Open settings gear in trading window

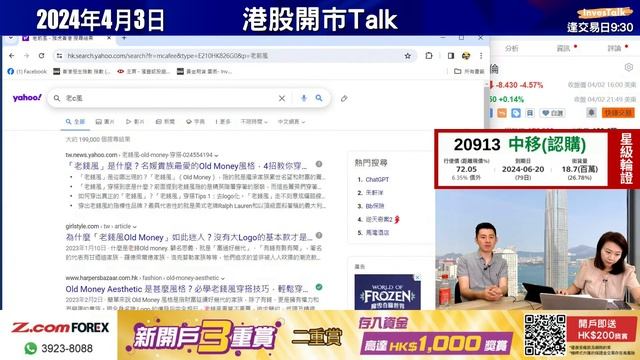tap(629, 67)
